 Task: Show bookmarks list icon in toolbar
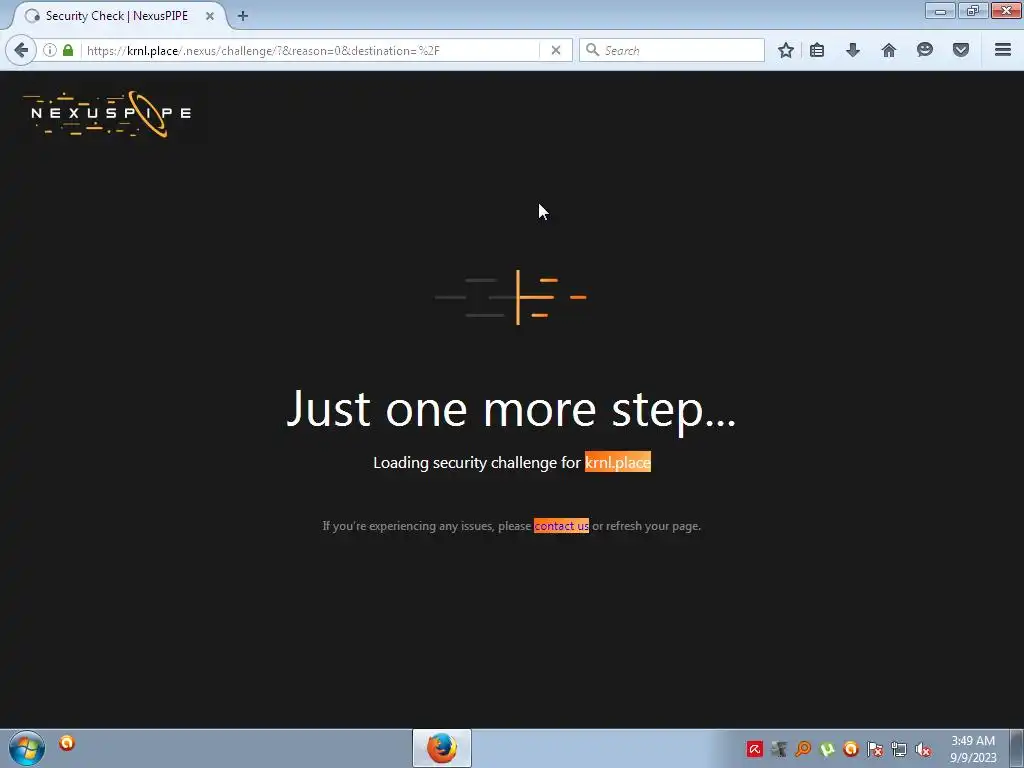(817, 50)
